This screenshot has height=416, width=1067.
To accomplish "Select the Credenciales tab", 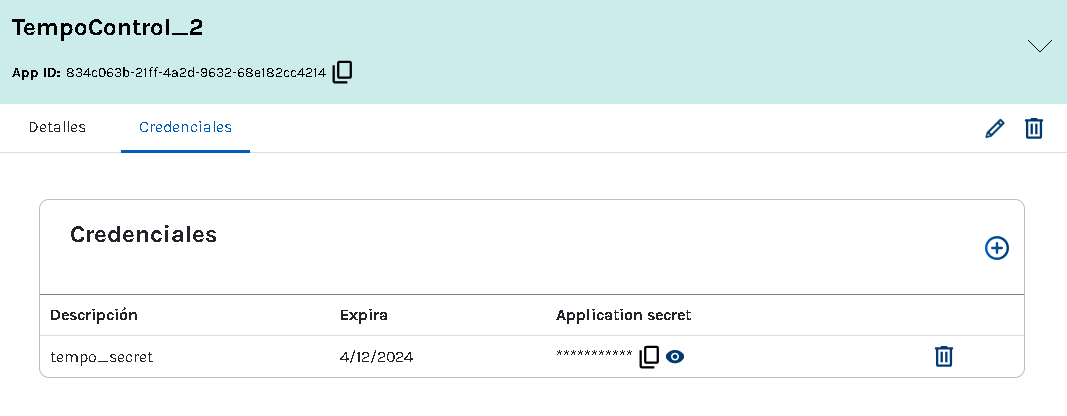I will point(185,128).
